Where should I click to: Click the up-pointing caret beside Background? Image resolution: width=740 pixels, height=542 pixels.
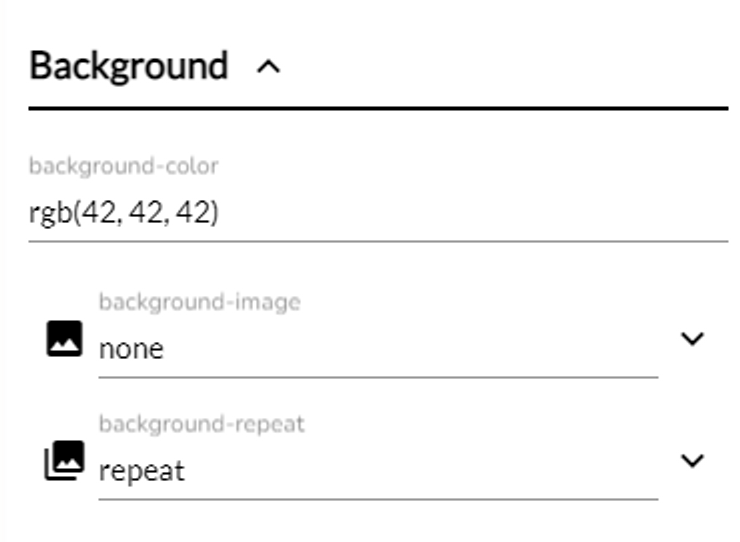click(268, 67)
